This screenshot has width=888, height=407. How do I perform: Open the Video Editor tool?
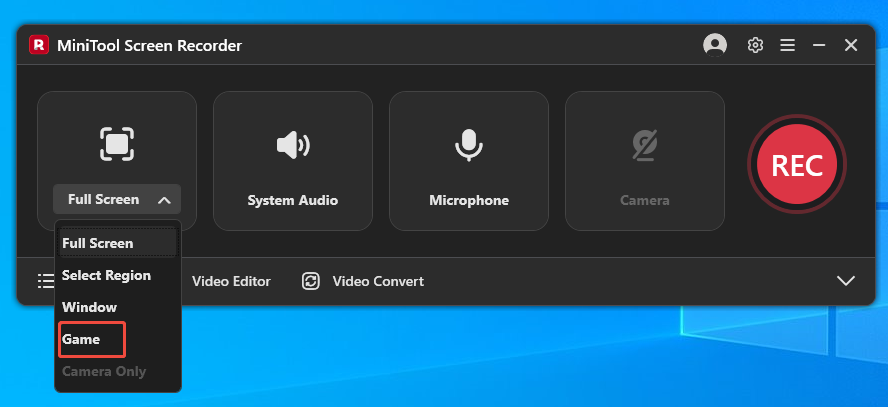point(231,281)
